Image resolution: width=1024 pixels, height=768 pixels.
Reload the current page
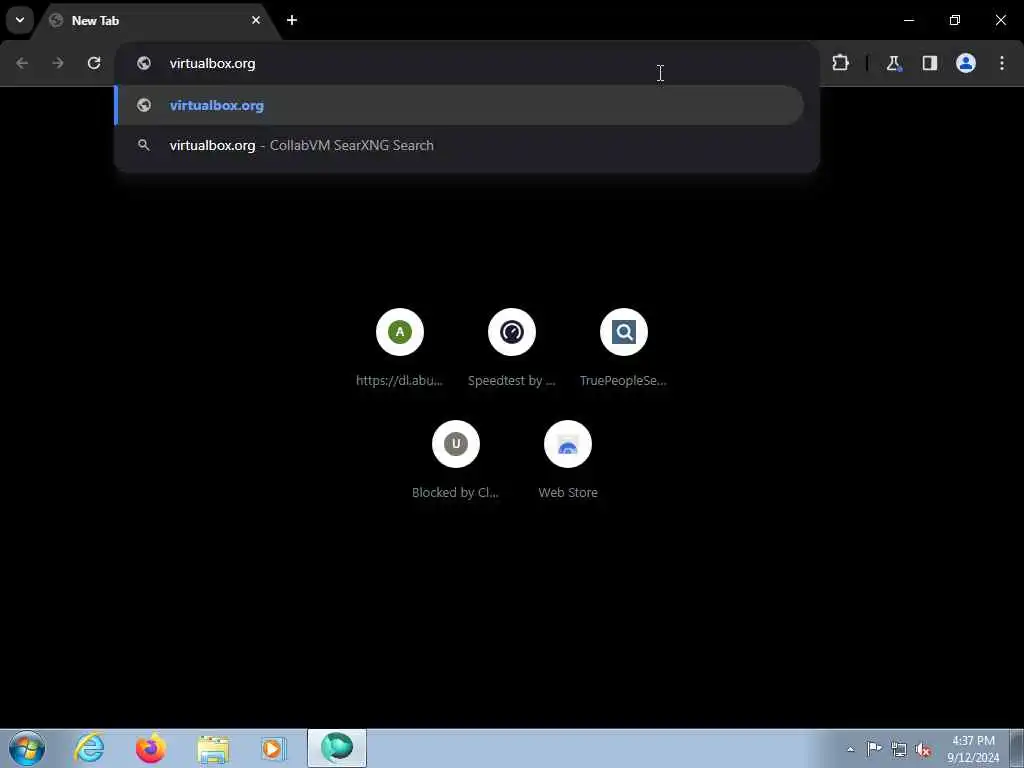coord(94,63)
